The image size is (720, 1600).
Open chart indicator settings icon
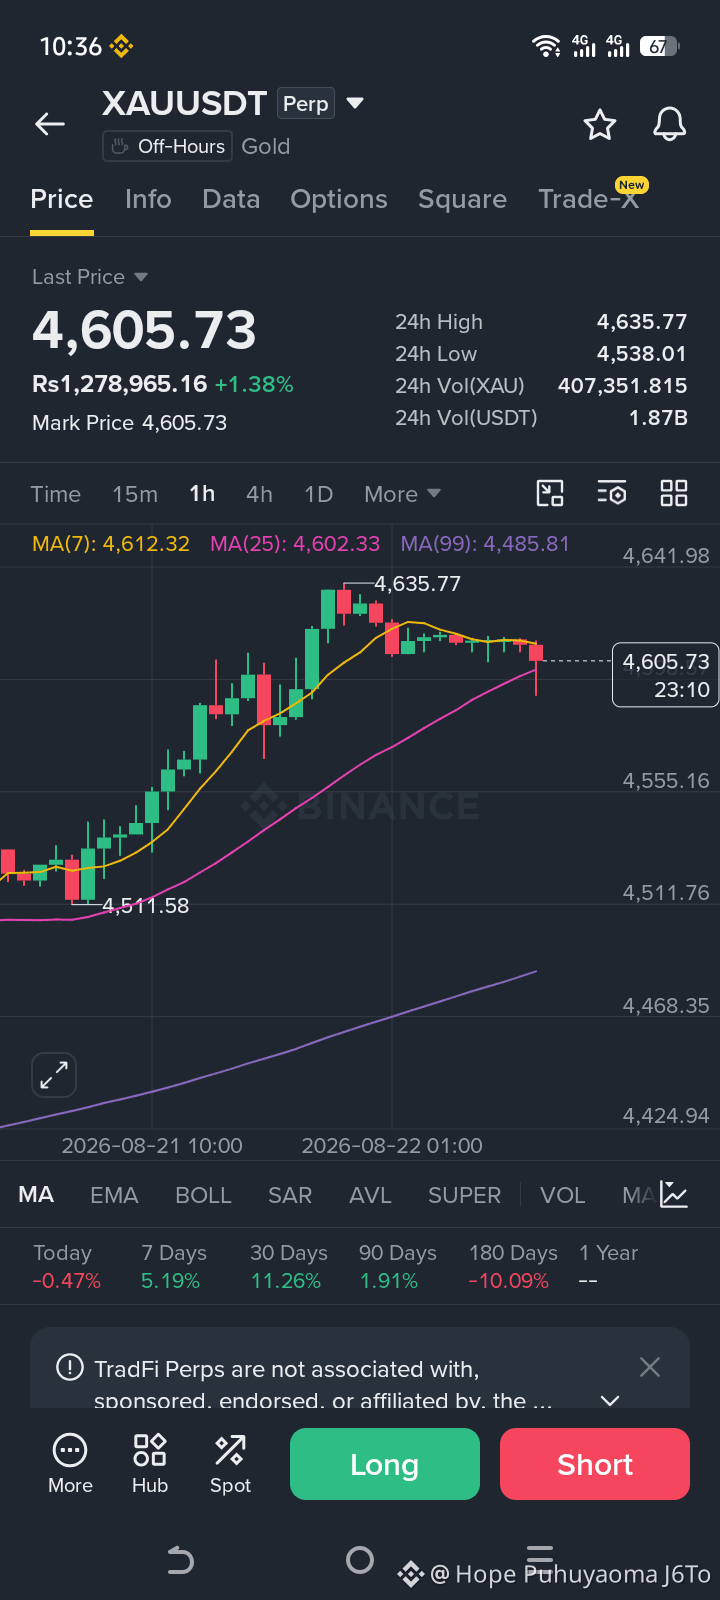[x=612, y=493]
